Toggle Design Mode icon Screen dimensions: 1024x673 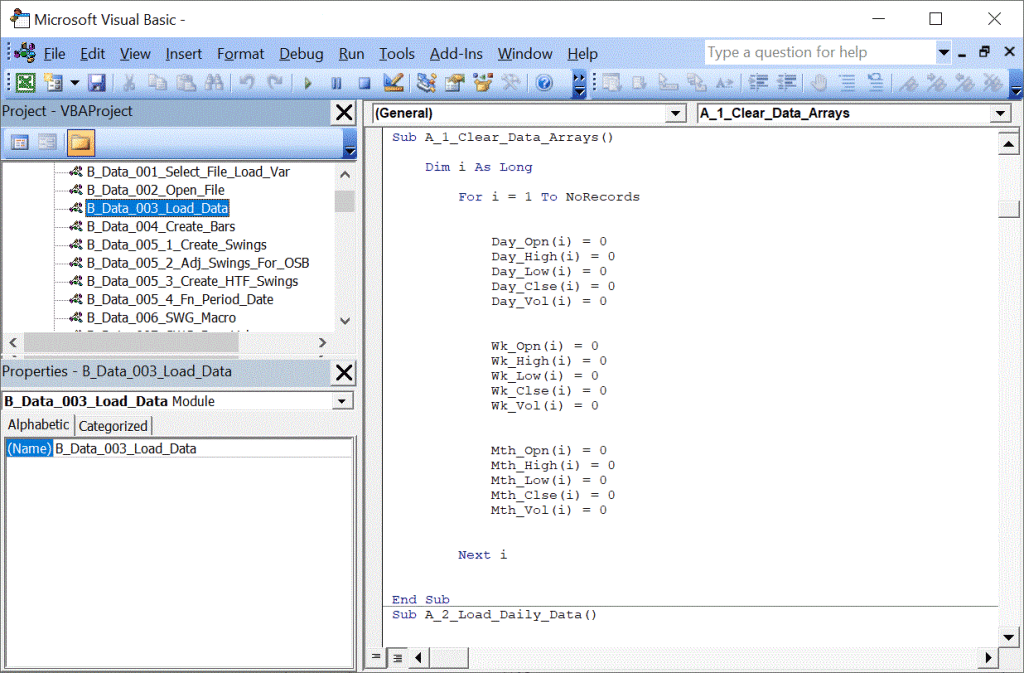tap(393, 82)
